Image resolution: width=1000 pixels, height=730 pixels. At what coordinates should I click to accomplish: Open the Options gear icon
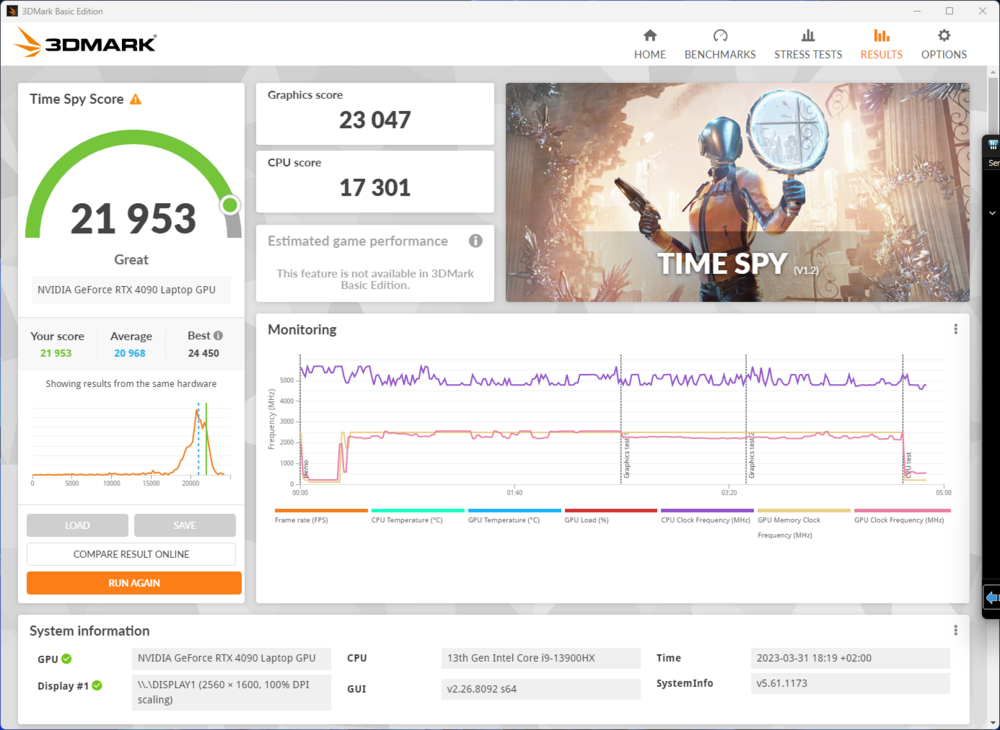click(x=943, y=36)
